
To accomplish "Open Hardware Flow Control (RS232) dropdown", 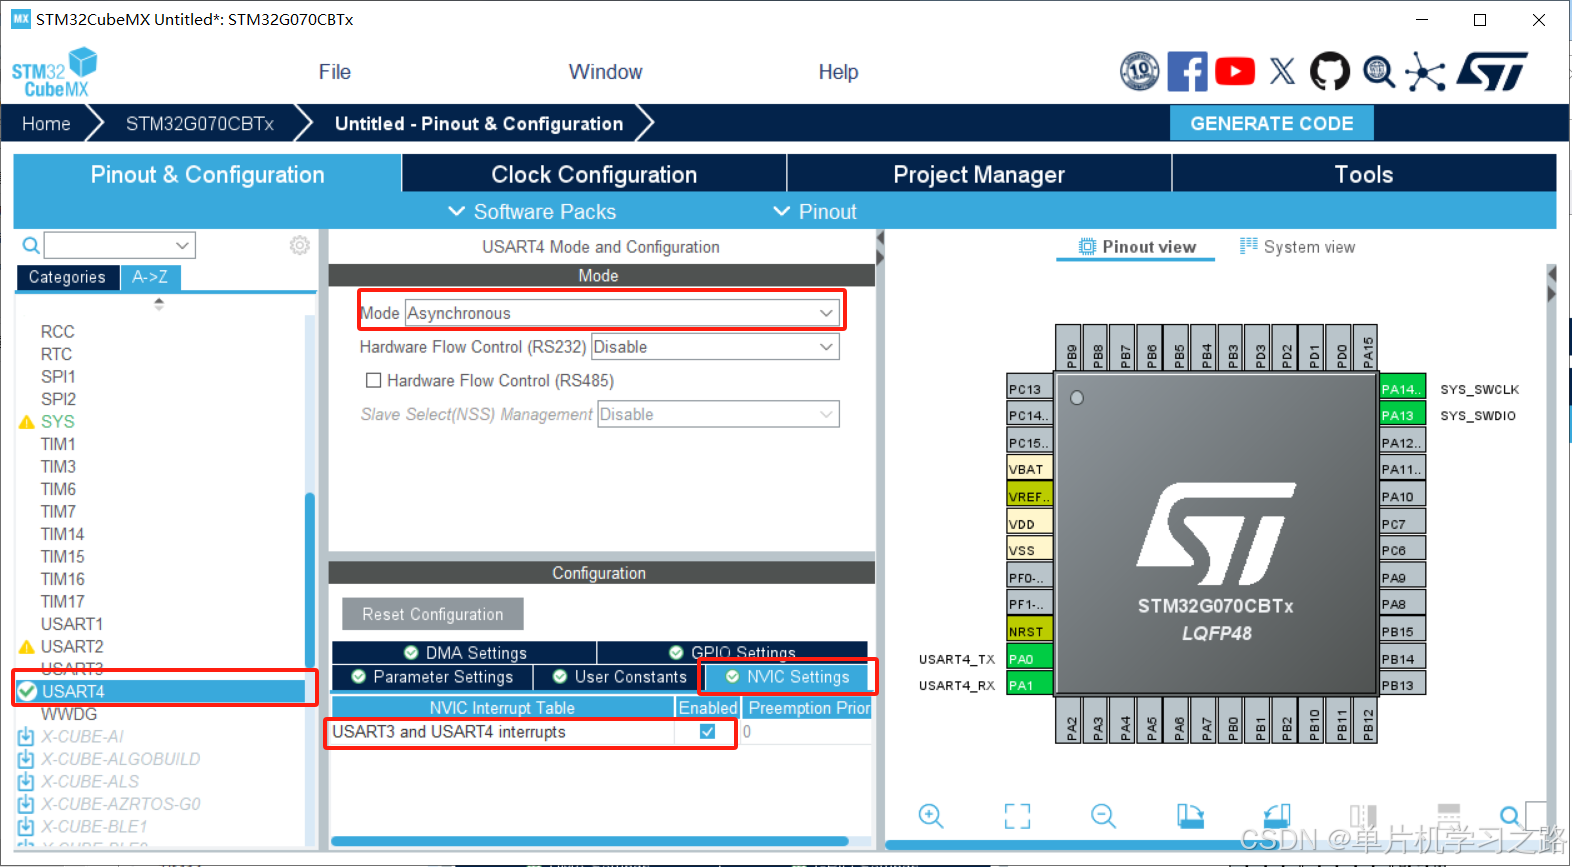I will click(714, 347).
